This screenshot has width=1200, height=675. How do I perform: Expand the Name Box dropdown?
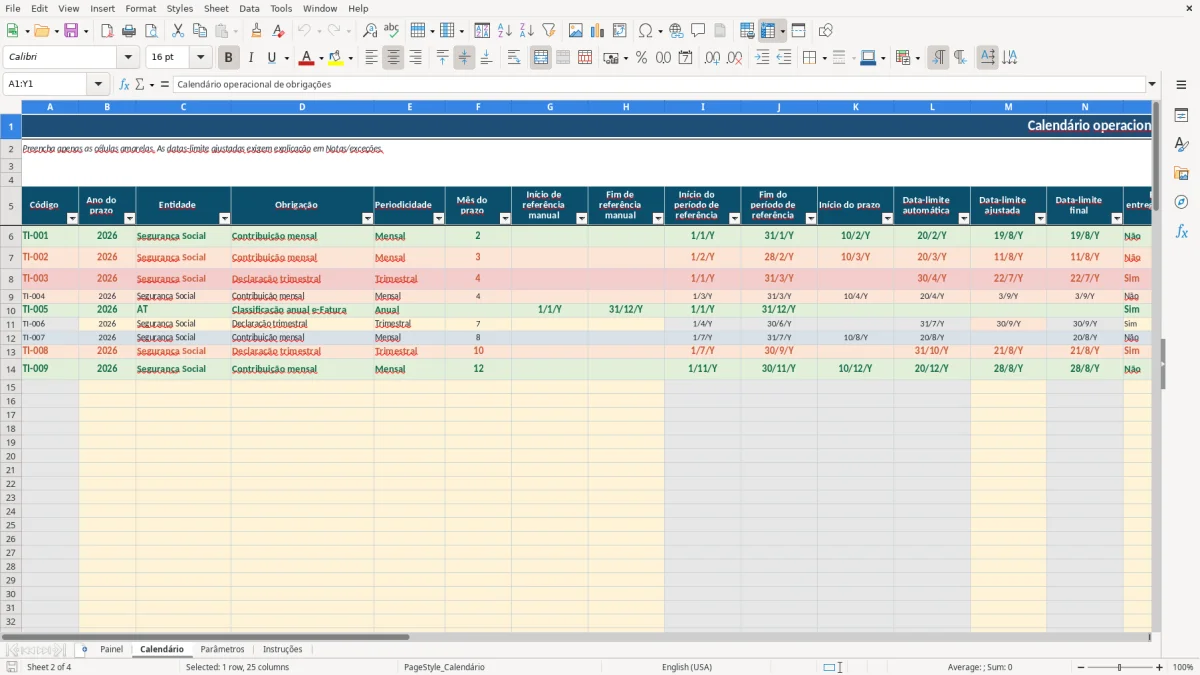point(98,84)
